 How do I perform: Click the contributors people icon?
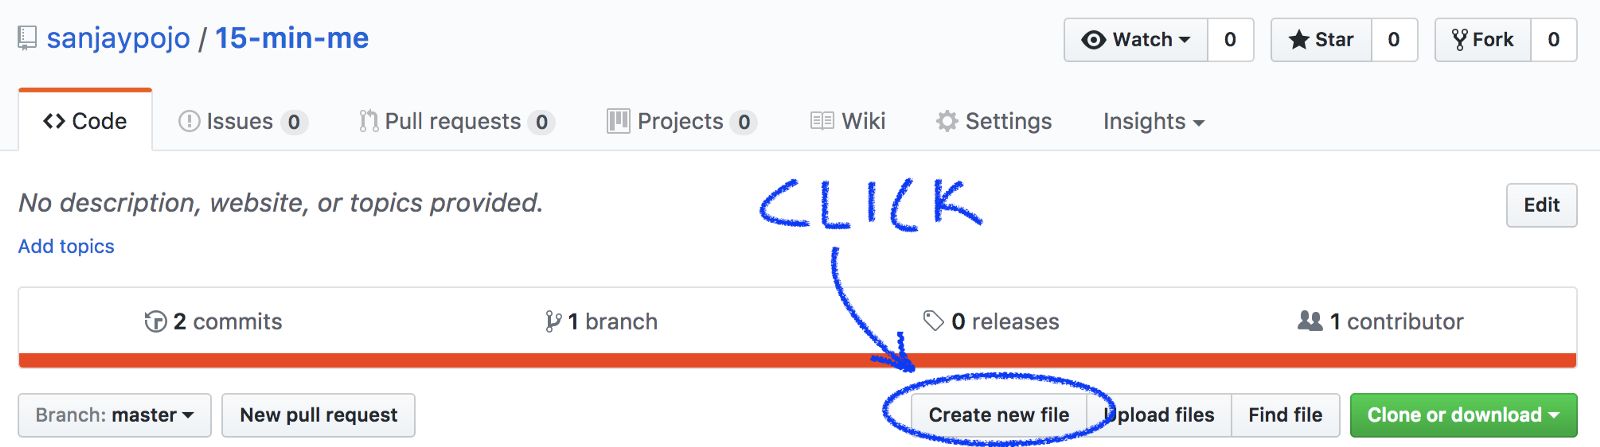pos(1309,321)
